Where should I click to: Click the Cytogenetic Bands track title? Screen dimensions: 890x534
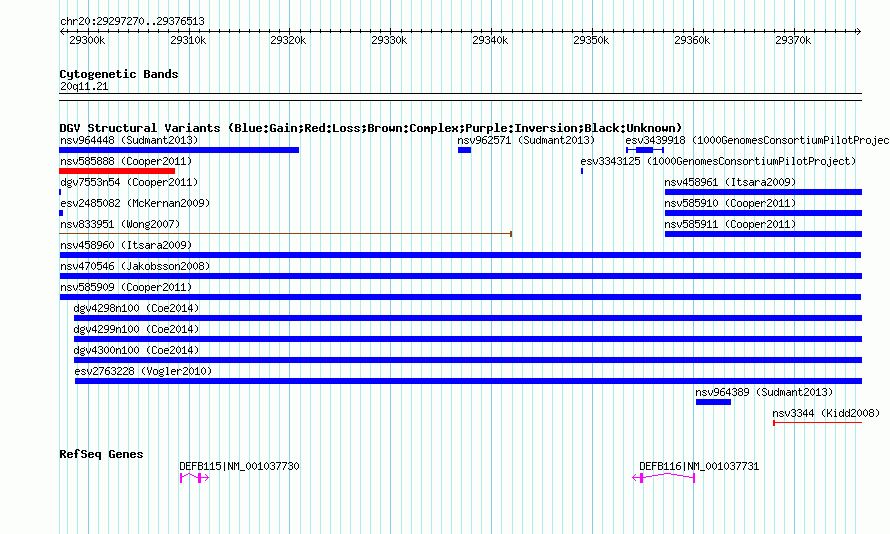point(119,74)
